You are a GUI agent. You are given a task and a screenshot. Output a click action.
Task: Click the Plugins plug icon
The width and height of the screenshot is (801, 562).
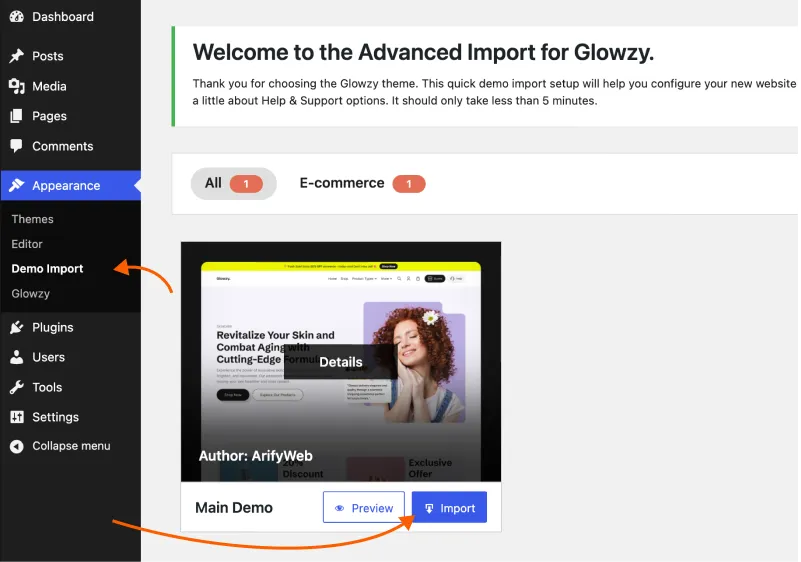16,327
